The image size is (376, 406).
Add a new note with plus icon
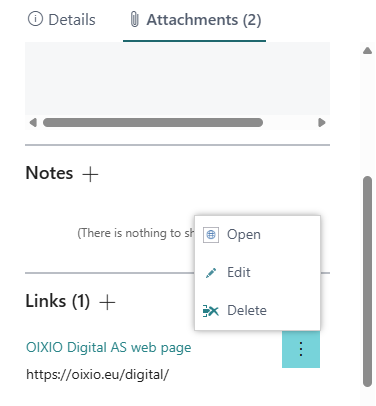click(x=90, y=174)
